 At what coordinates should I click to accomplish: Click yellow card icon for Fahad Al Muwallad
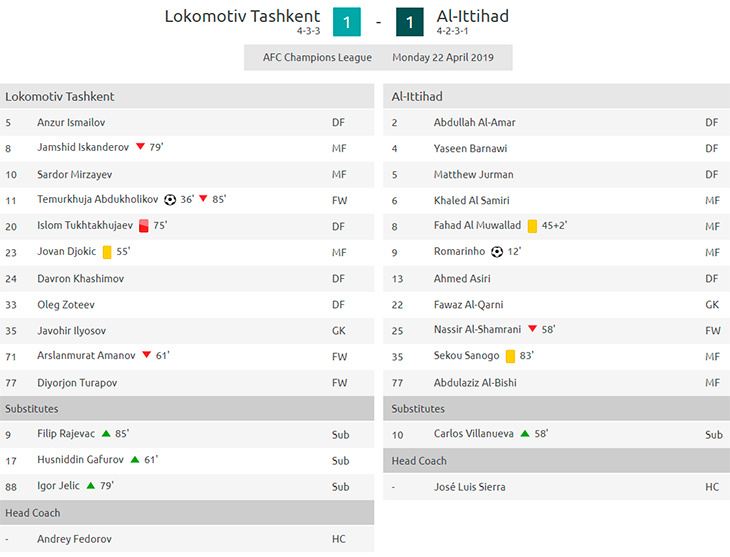click(x=532, y=226)
